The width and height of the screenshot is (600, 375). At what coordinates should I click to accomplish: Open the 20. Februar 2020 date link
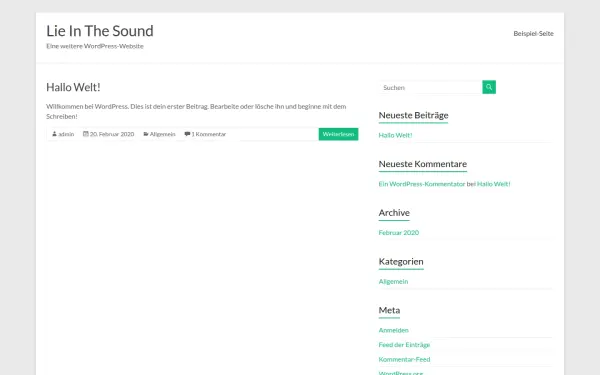112,134
